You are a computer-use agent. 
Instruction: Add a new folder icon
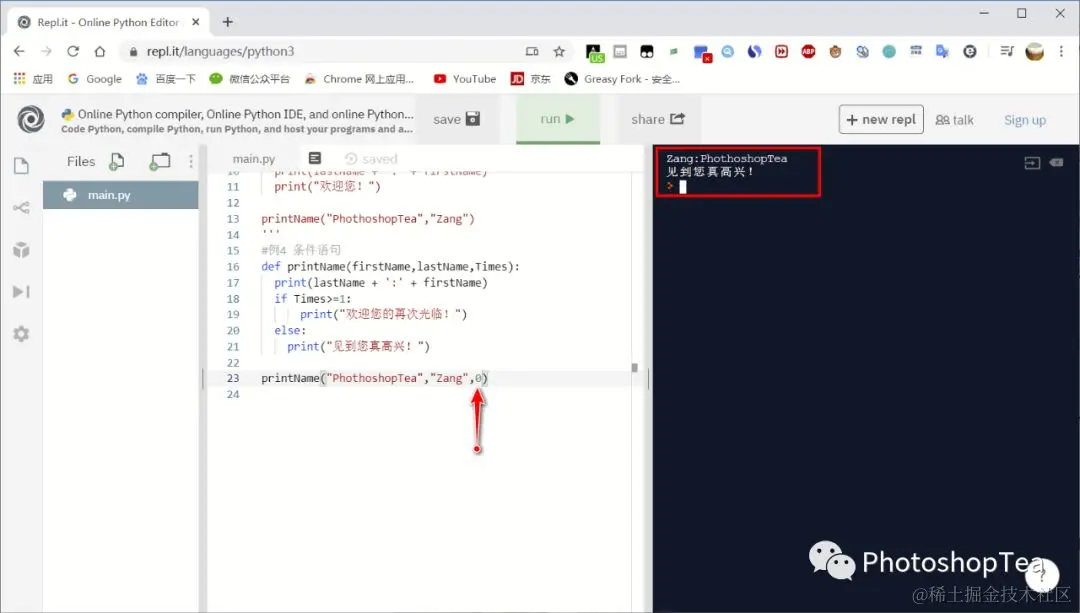tap(160, 161)
